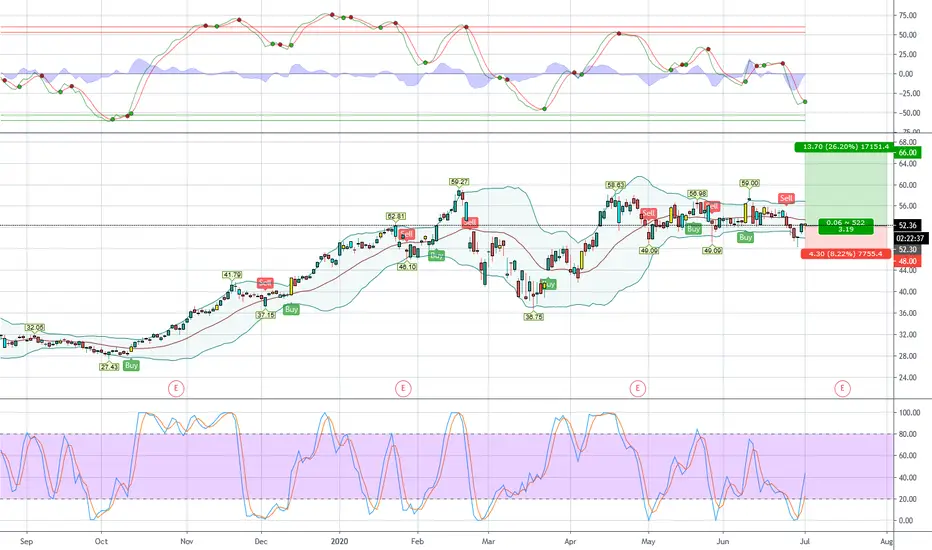Select the Buy signal below the 27.43 low
This screenshot has height=550, width=932.
pos(131,365)
